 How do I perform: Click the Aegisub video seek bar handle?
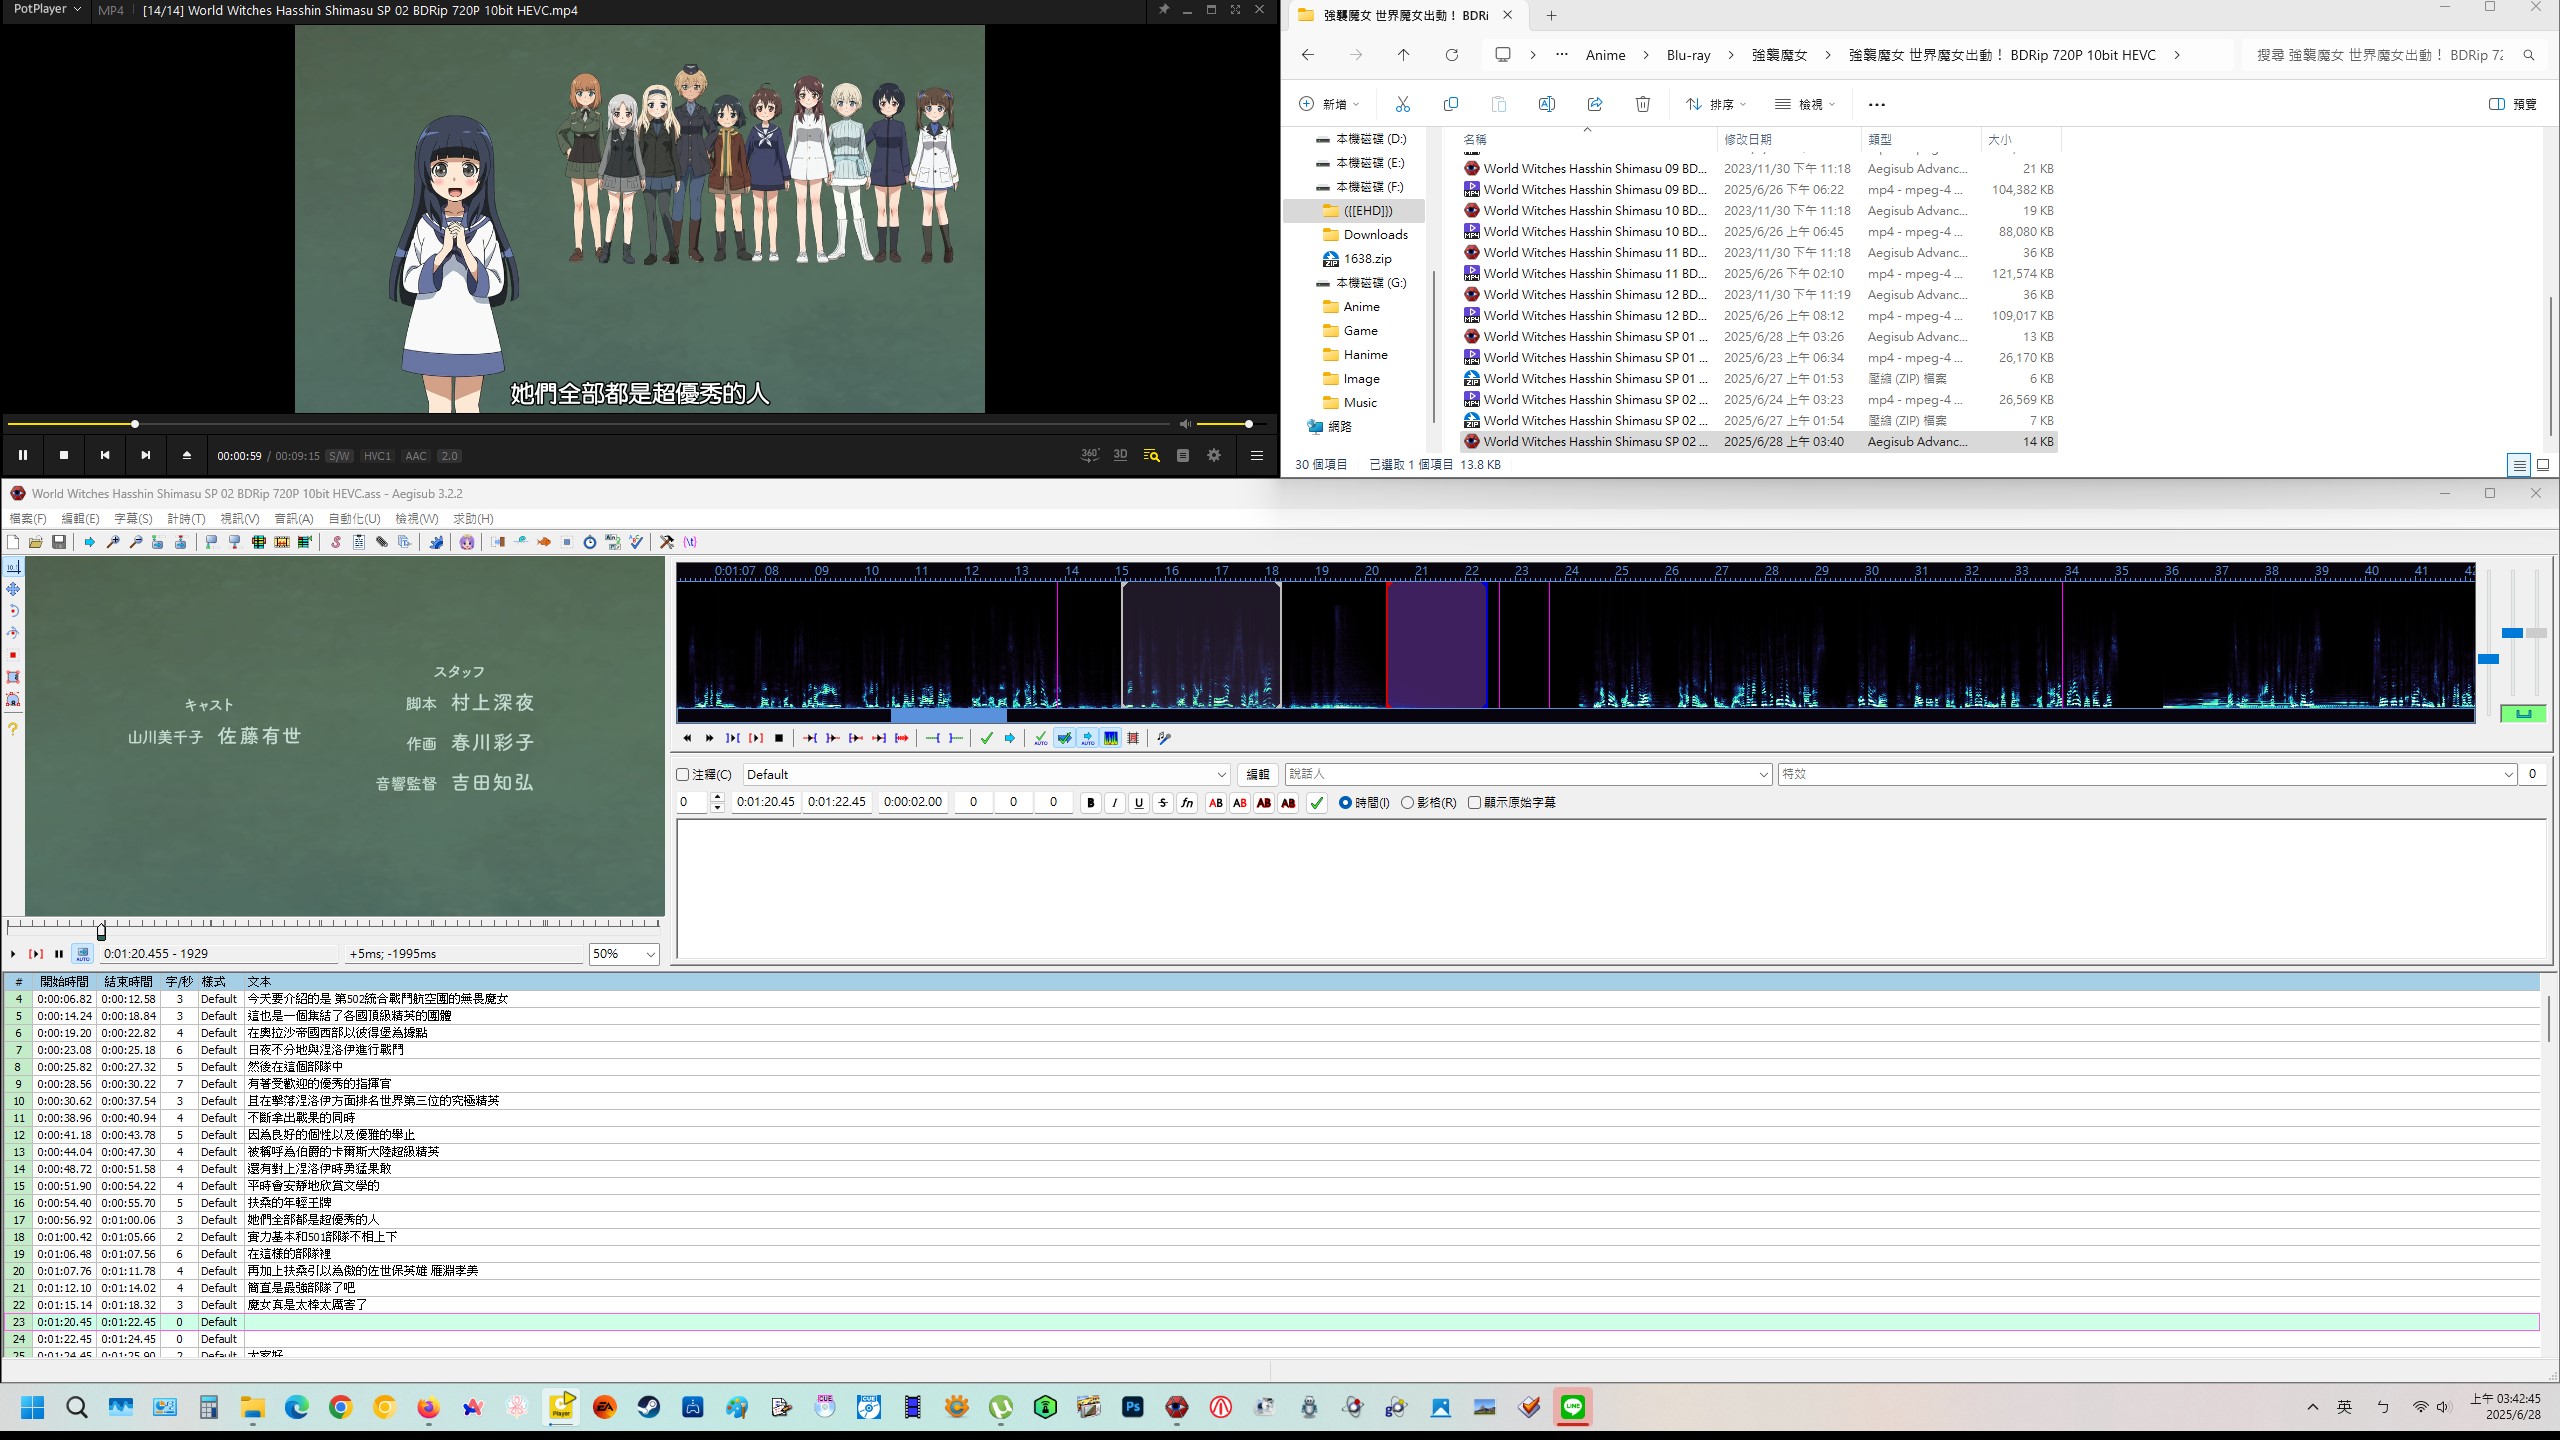[x=101, y=930]
